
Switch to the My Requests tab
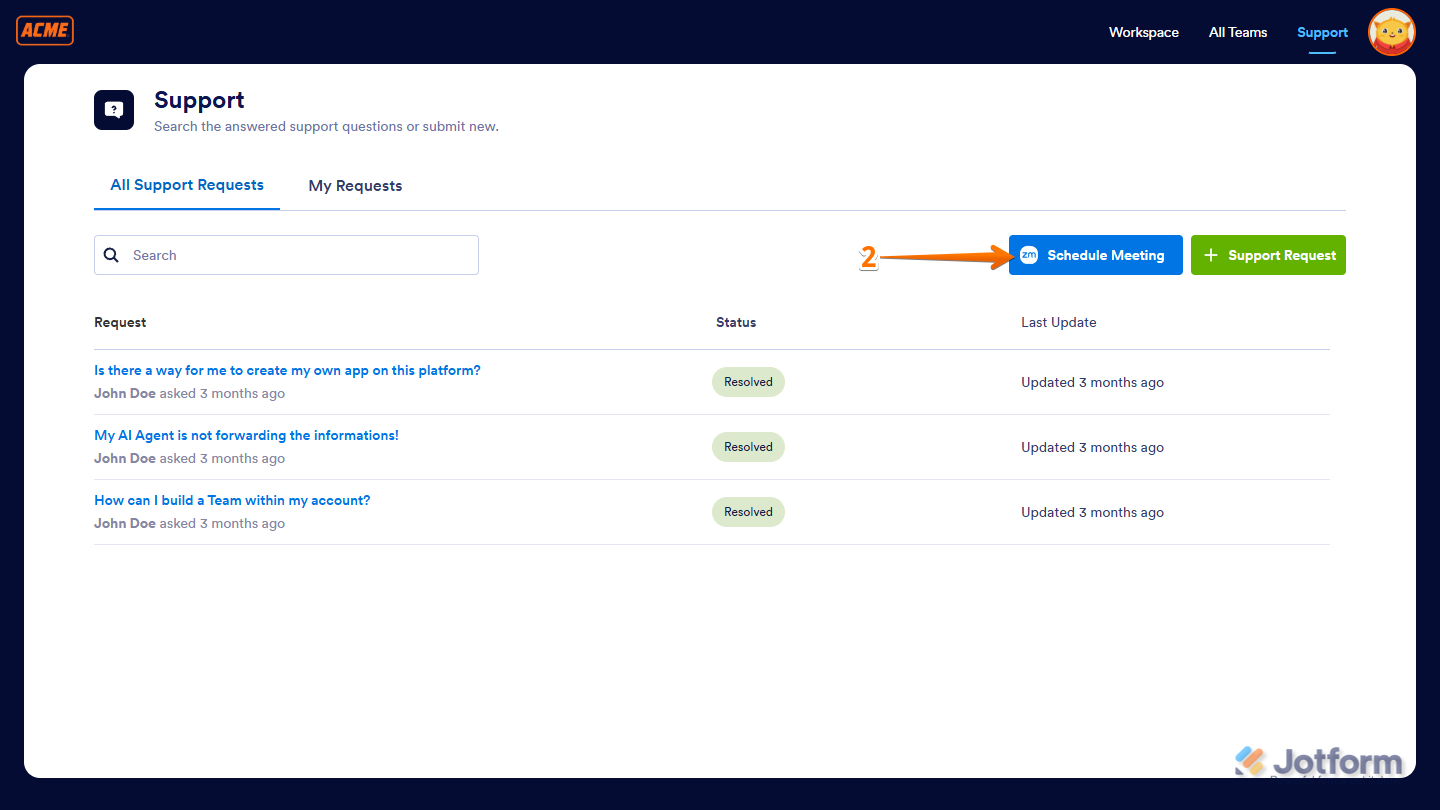(355, 185)
